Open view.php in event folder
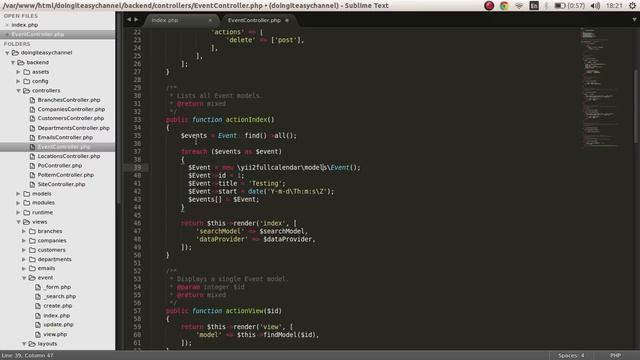640x360 pixels. coord(55,334)
